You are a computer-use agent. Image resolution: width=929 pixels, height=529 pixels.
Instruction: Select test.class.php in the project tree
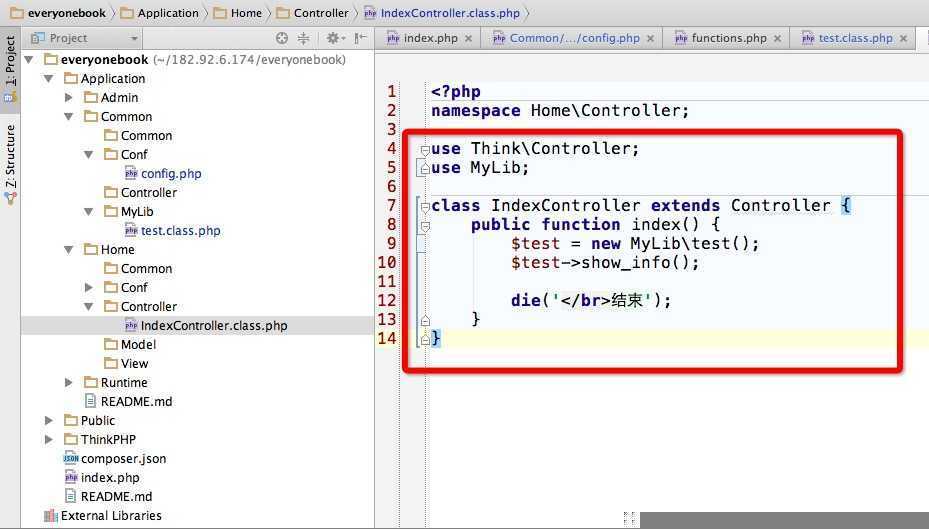tap(173, 230)
